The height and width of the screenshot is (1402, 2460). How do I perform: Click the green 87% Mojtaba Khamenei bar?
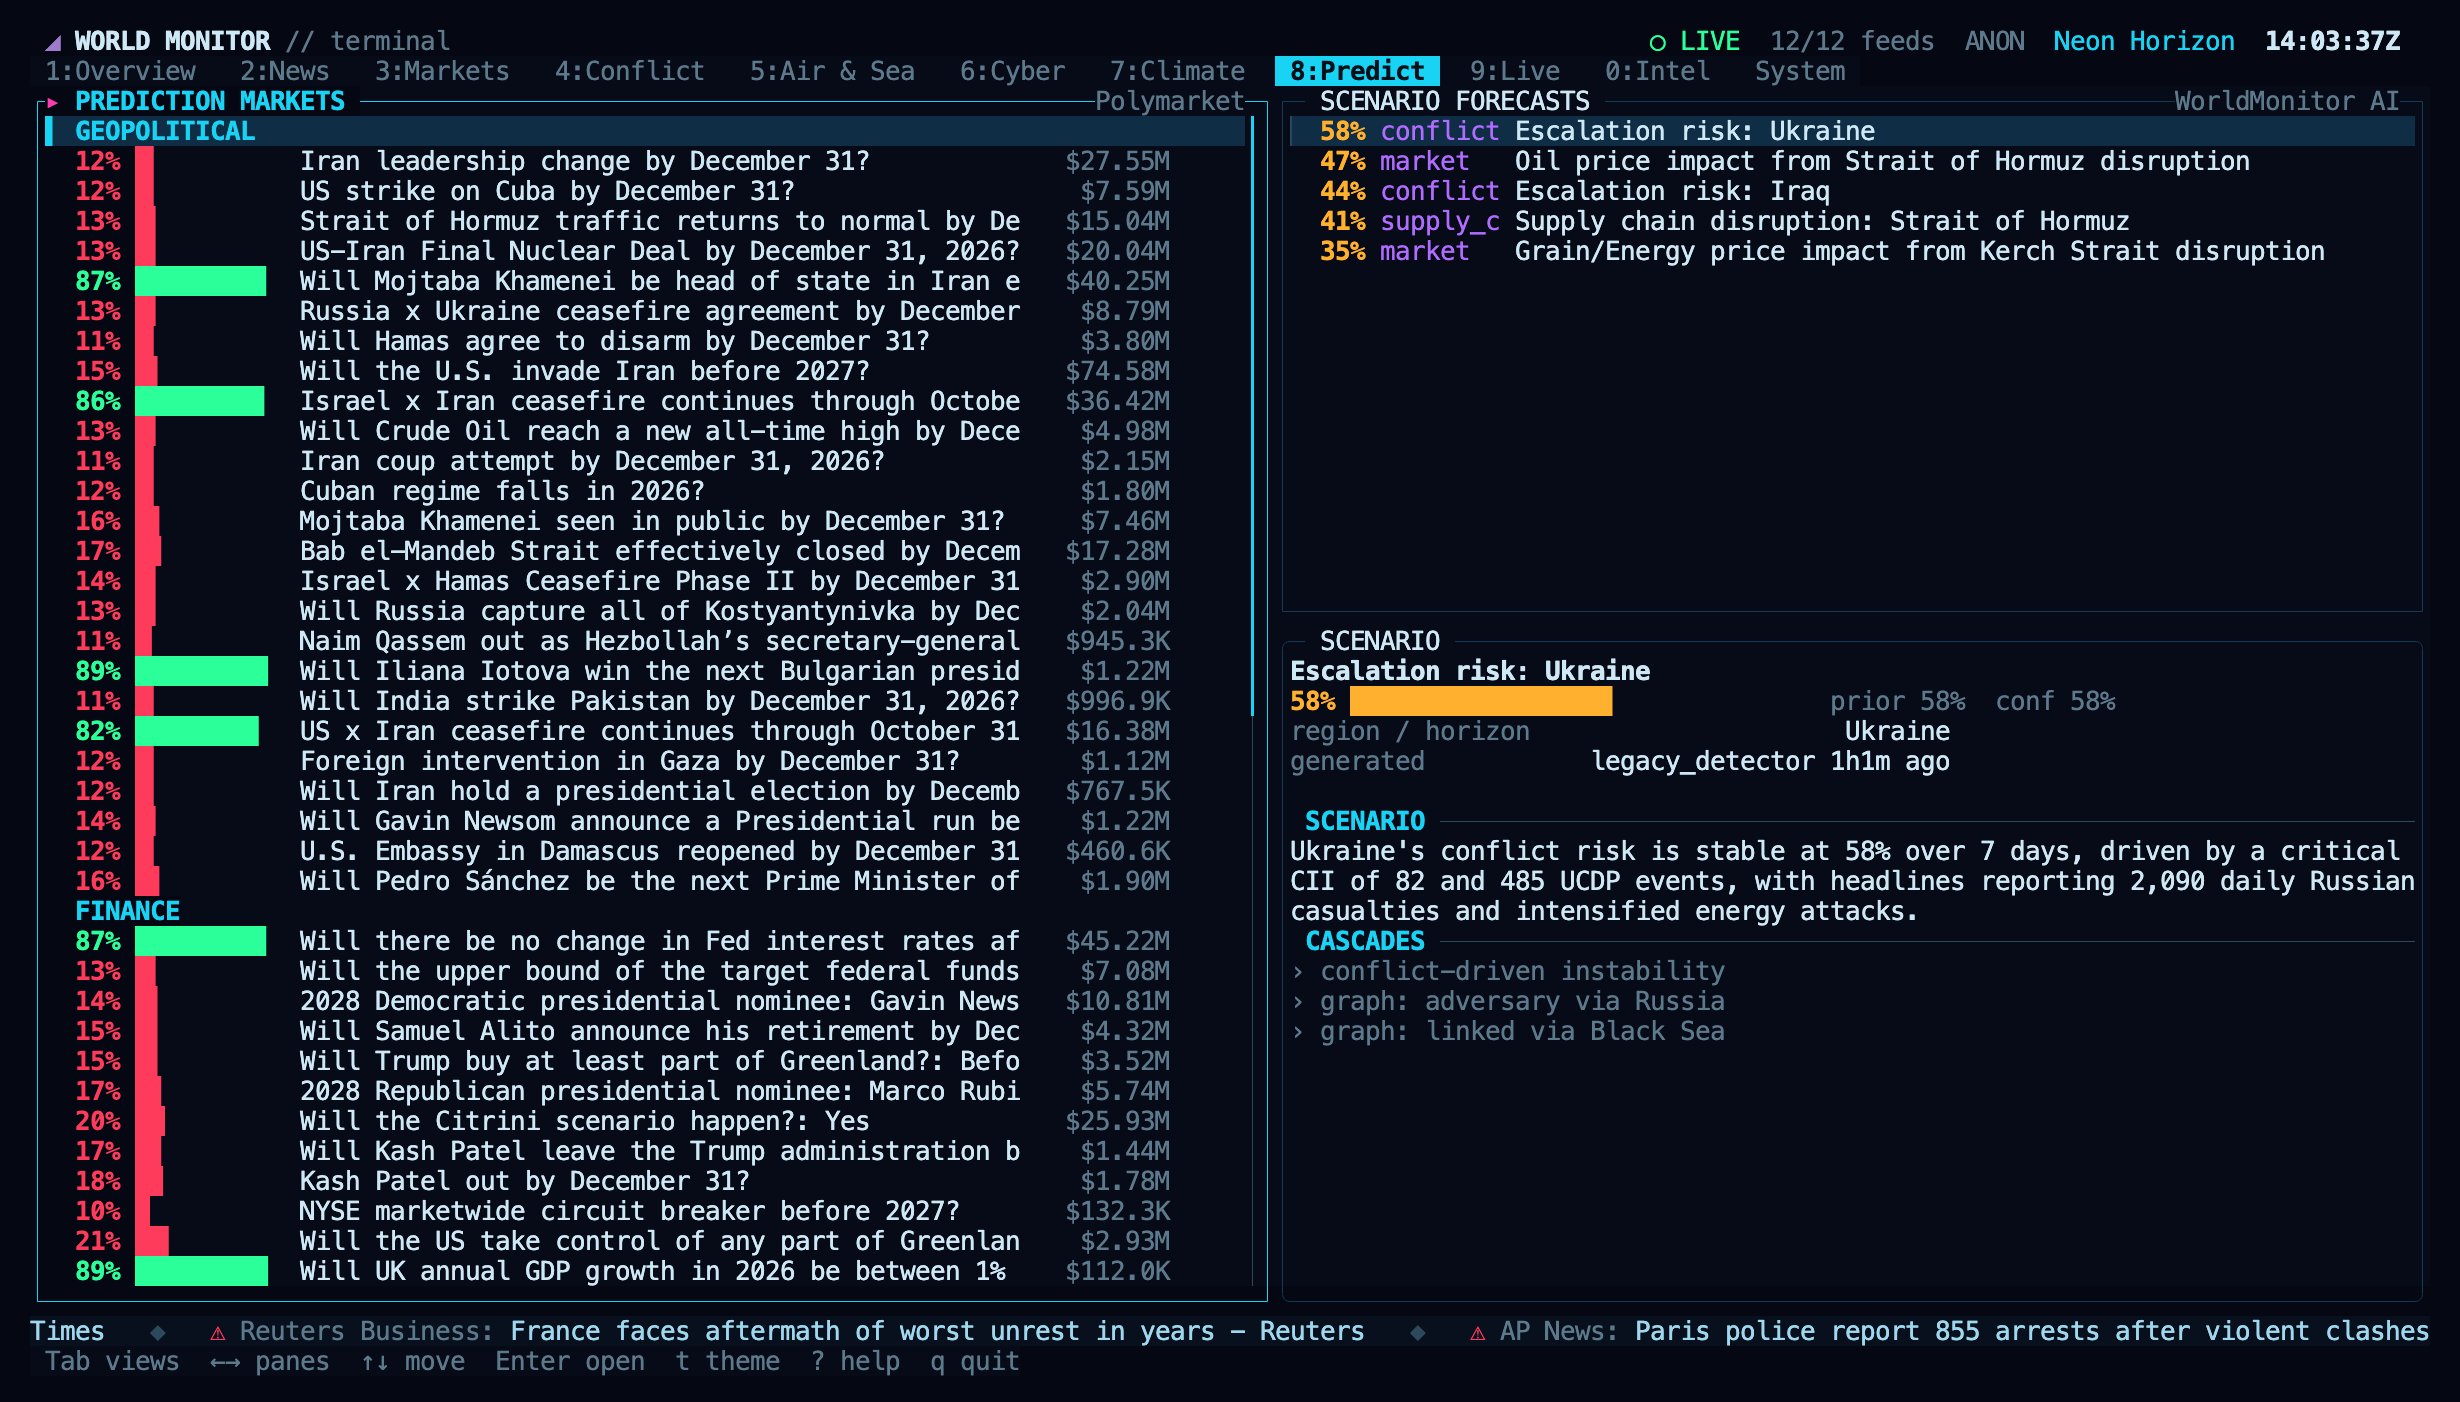coord(201,281)
